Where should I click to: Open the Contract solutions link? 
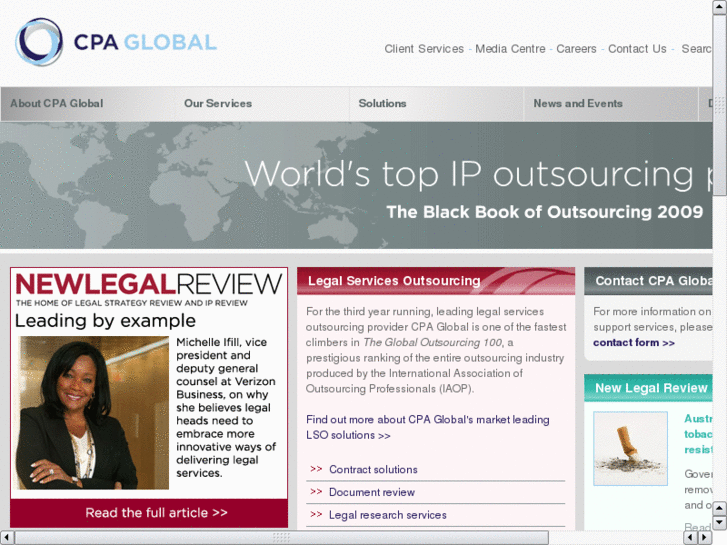(x=373, y=469)
